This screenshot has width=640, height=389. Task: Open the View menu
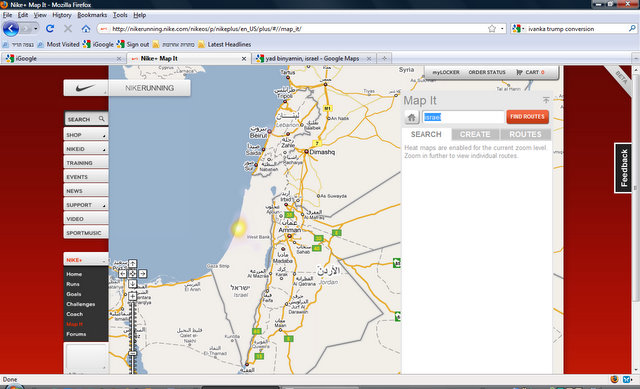click(40, 15)
